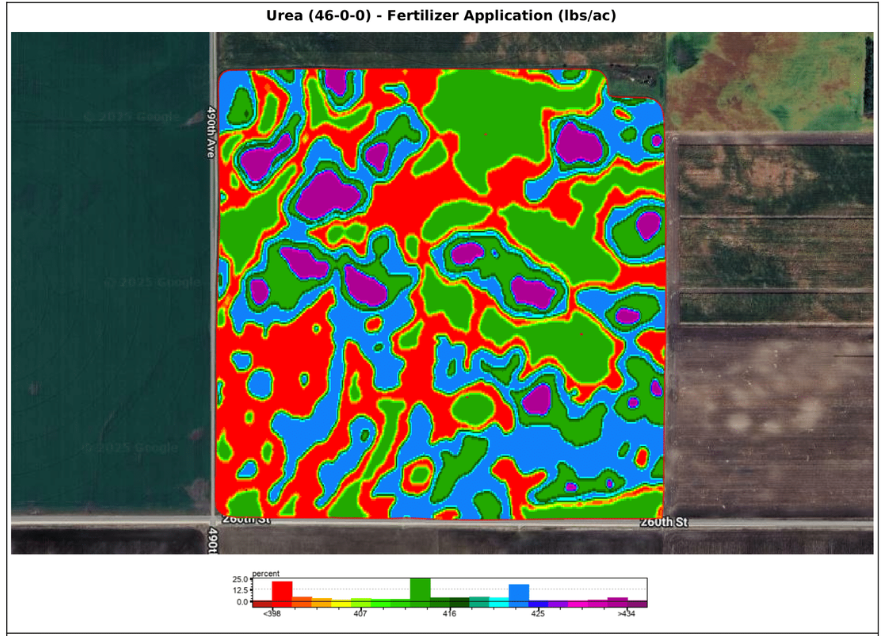
Task: Select the yellow legend color segment
Action: click(x=341, y=605)
